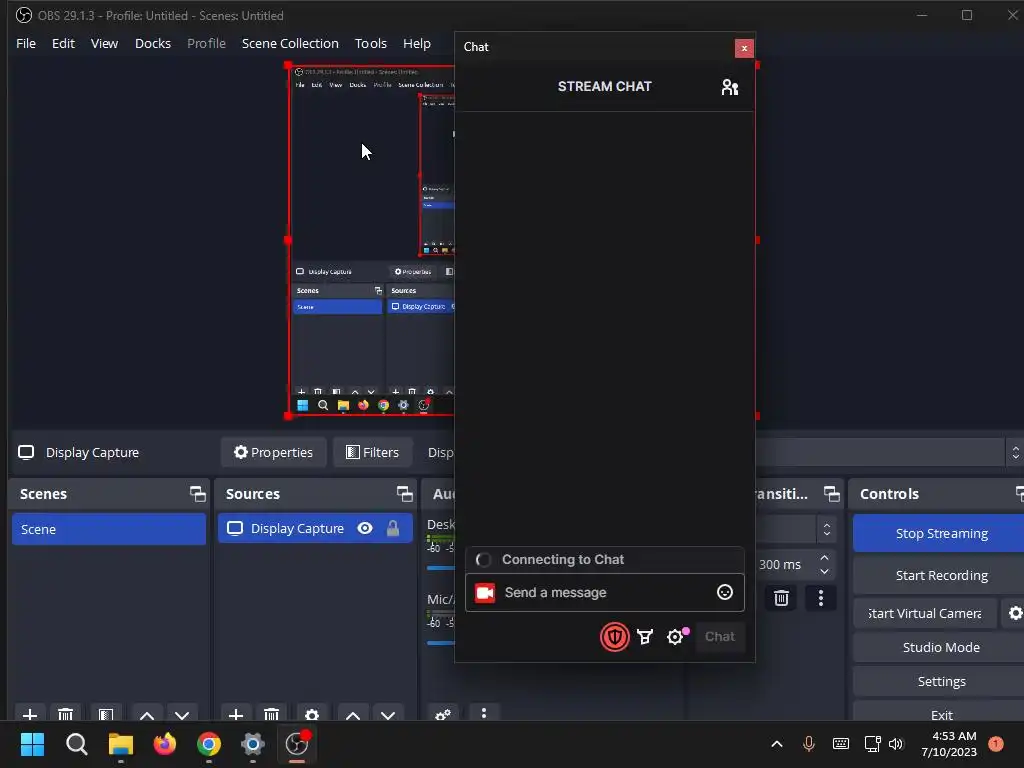
Task: Move source up with arrow icon
Action: click(x=353, y=716)
